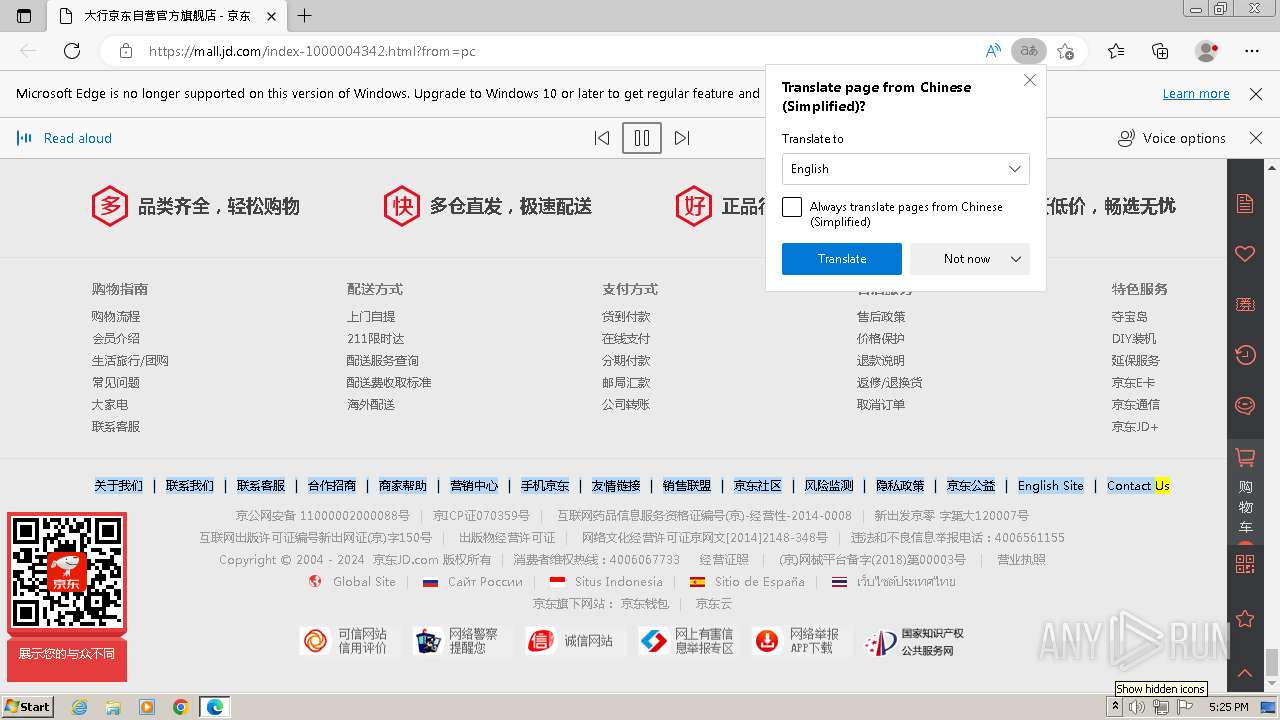This screenshot has height=720, width=1280.
Task: Click the translate icon in address bar
Action: click(1028, 51)
